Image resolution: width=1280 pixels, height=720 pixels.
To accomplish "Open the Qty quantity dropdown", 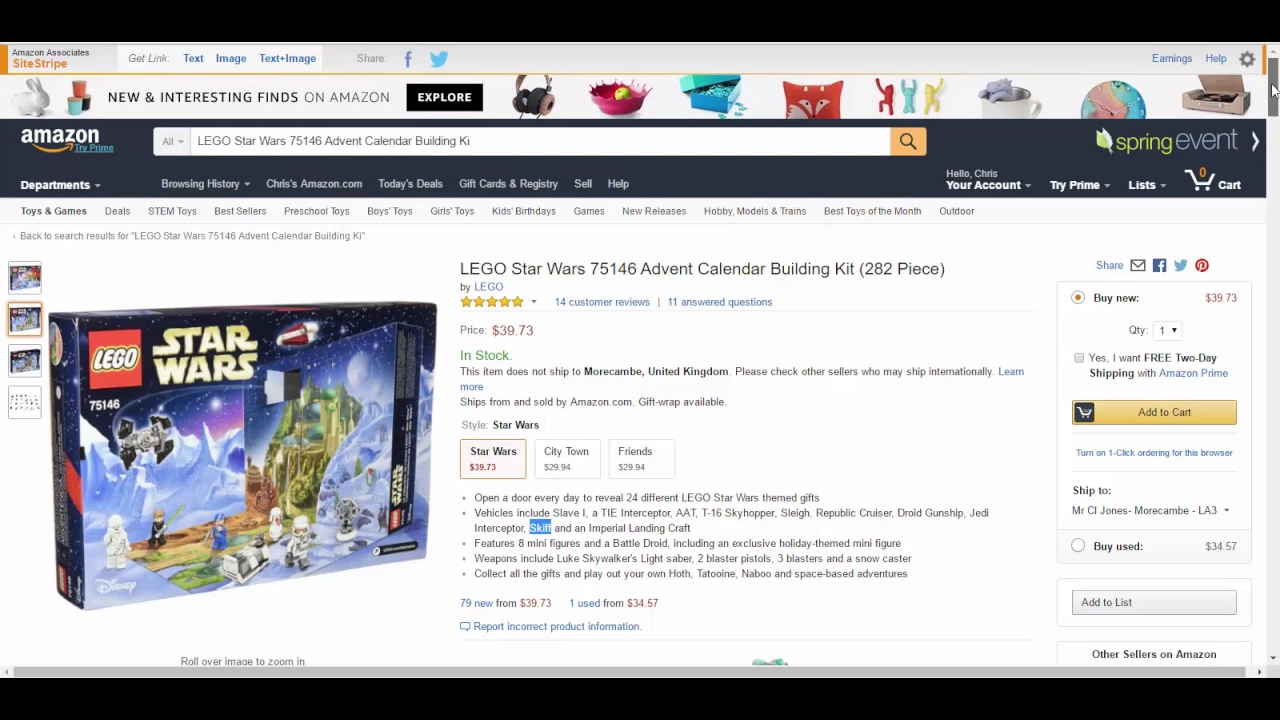I will 1168,330.
